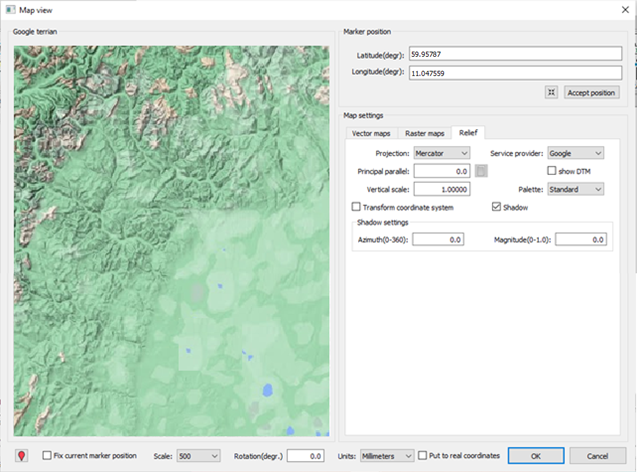Switch to the Raster maps tab
This screenshot has height=472, width=637.
[x=425, y=133]
